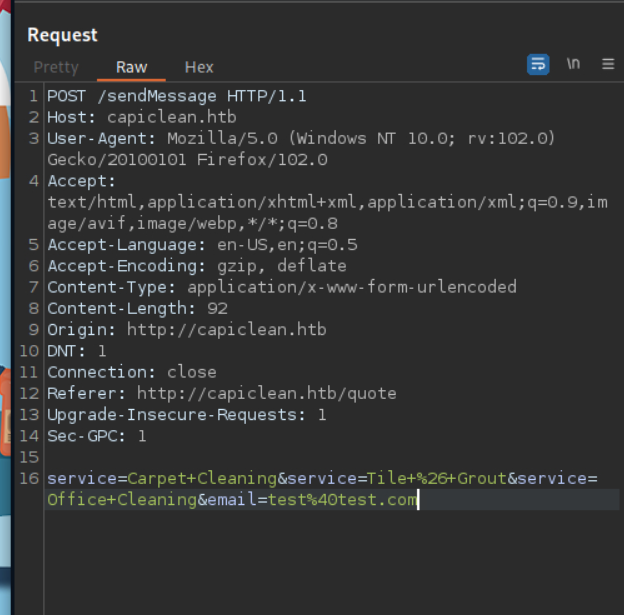The width and height of the screenshot is (624, 615).
Task: Click the Accept-Language header line
Action: point(202,245)
